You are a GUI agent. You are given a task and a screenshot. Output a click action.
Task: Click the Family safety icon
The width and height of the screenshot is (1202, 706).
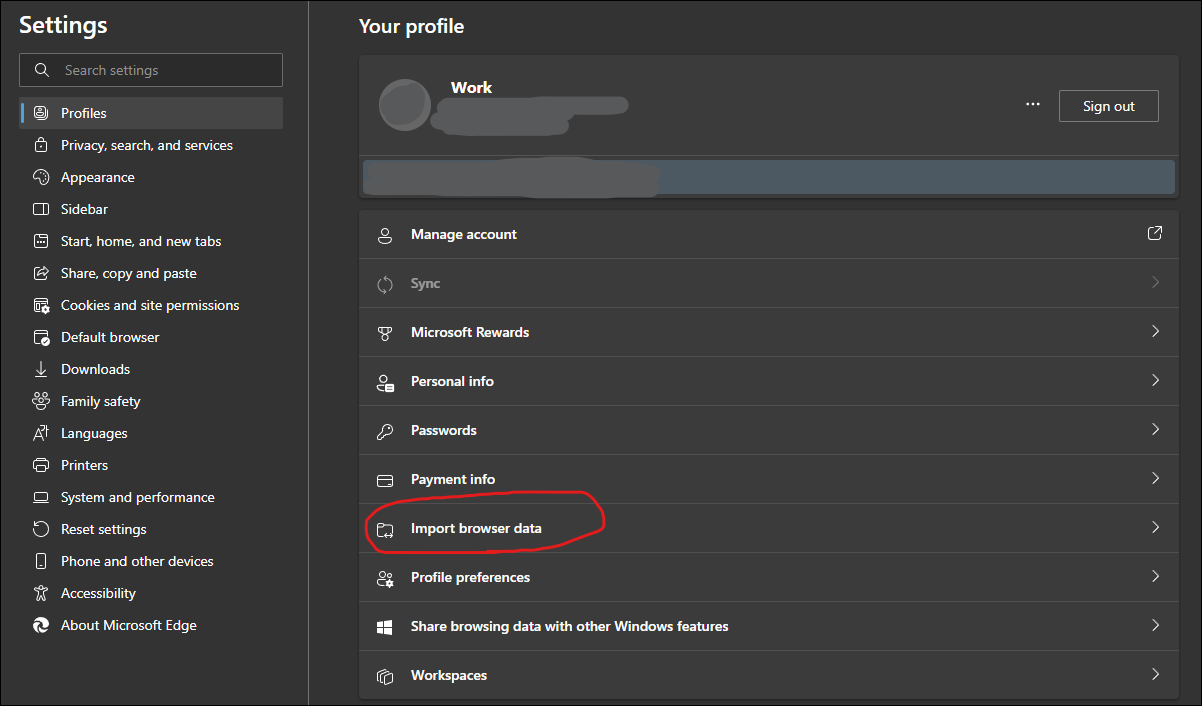41,401
